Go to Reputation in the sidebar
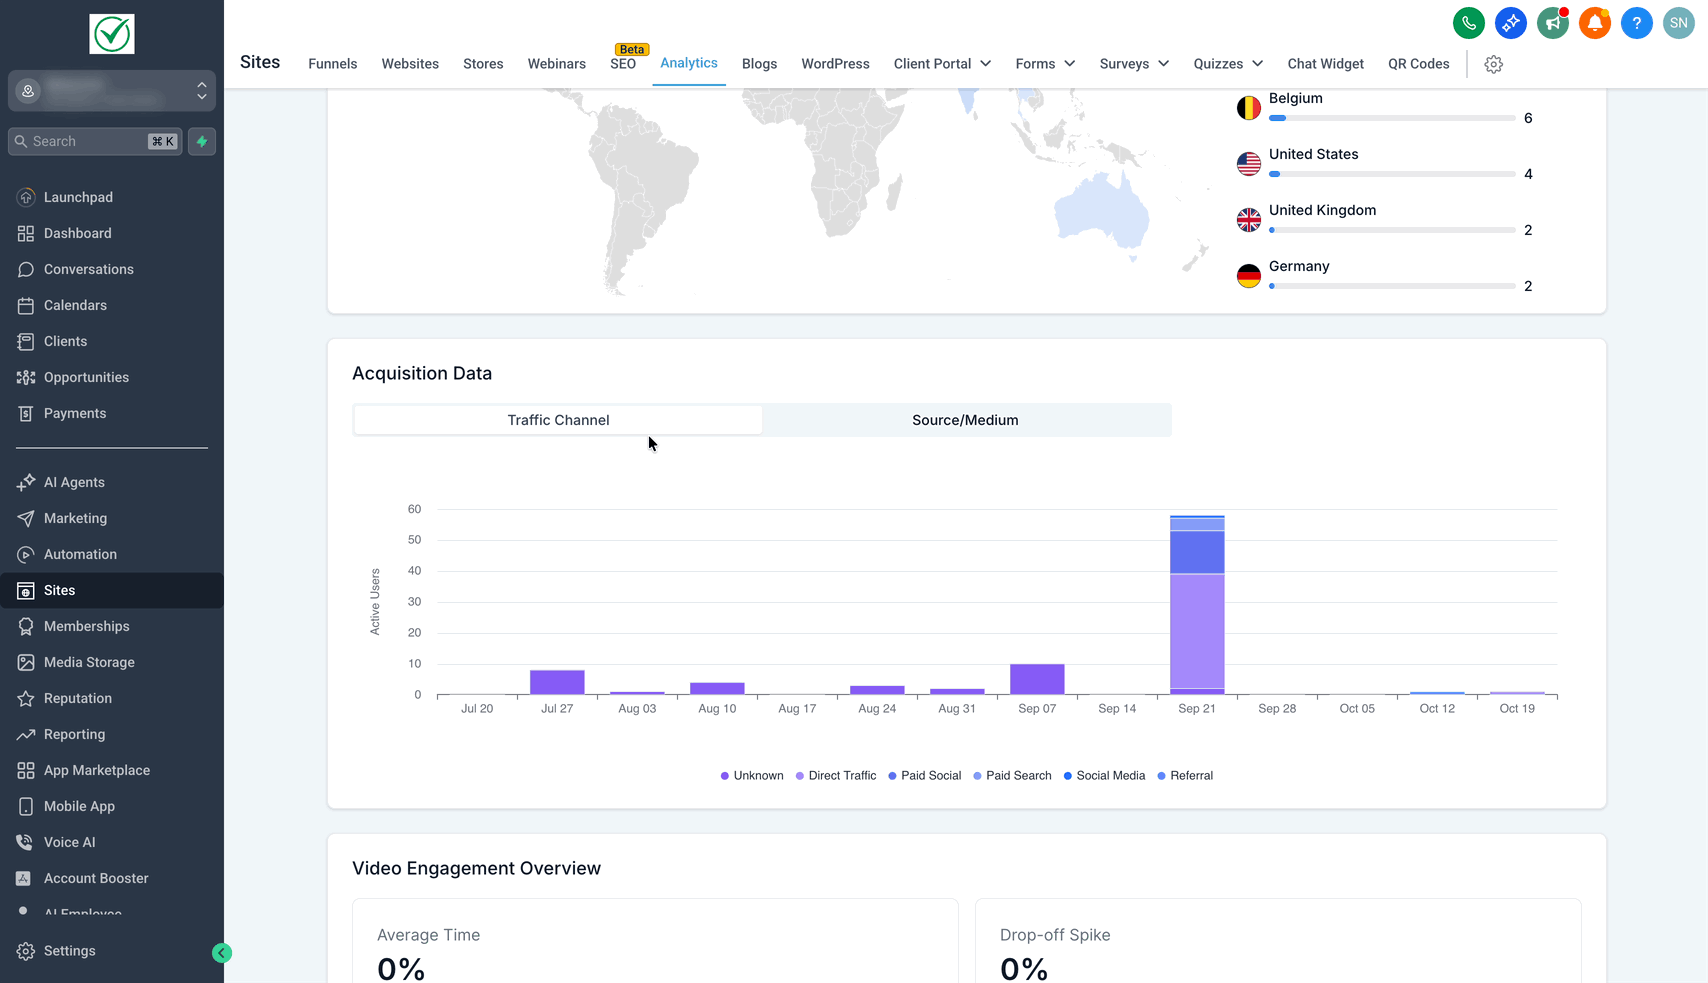This screenshot has width=1708, height=983. point(78,698)
